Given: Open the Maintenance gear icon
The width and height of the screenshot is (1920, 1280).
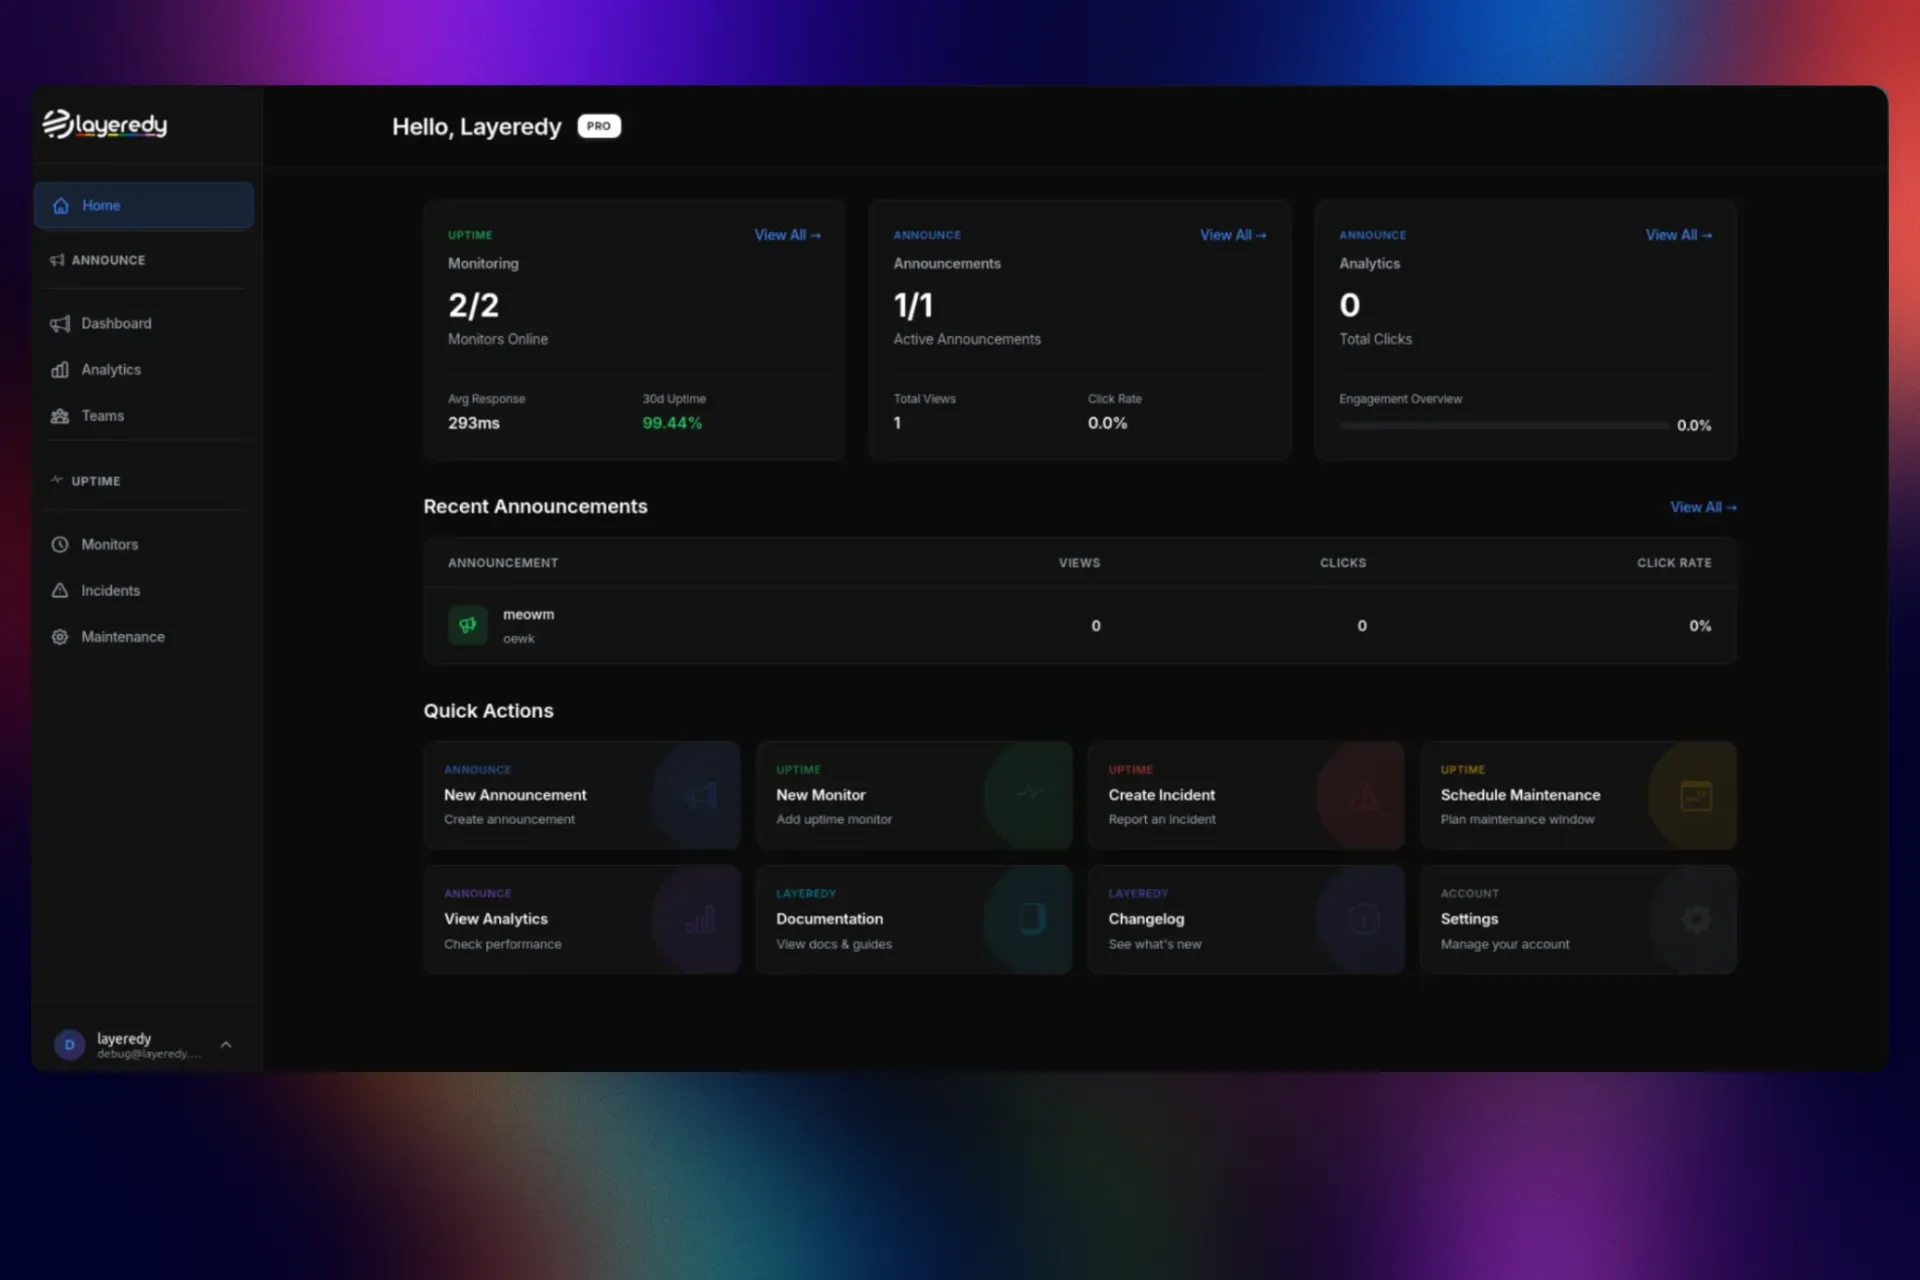Looking at the screenshot, I should [61, 636].
